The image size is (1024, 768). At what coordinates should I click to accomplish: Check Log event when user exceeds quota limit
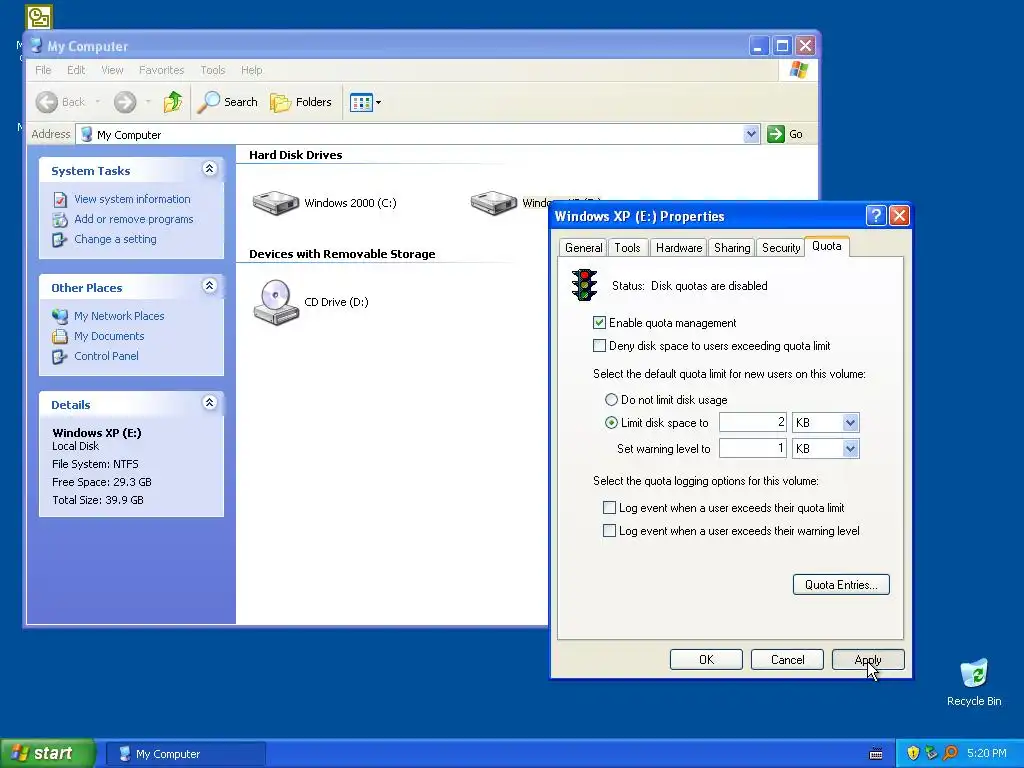point(609,507)
